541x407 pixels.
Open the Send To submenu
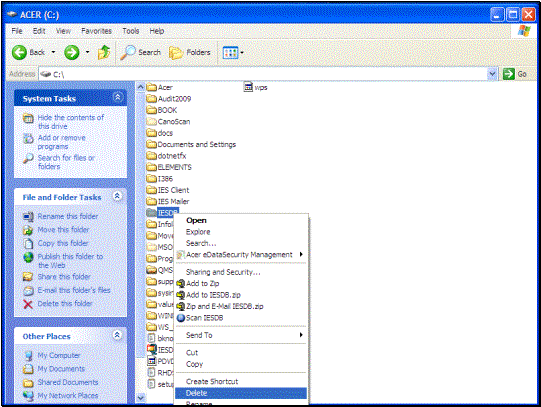pos(240,335)
